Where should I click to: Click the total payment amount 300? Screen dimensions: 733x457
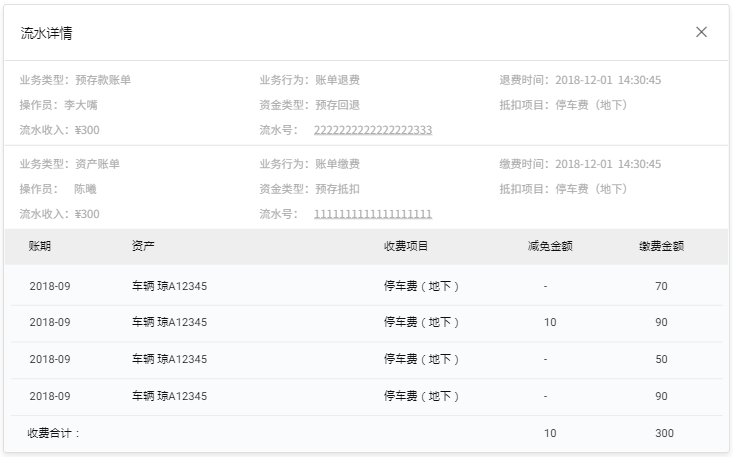[664, 433]
